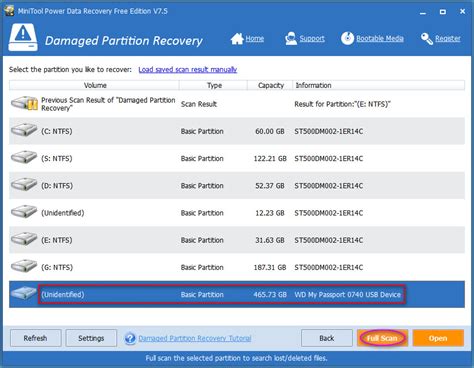Click the Damaged Partition Recovery warning drive icon
The width and height of the screenshot is (474, 368).
click(x=23, y=37)
